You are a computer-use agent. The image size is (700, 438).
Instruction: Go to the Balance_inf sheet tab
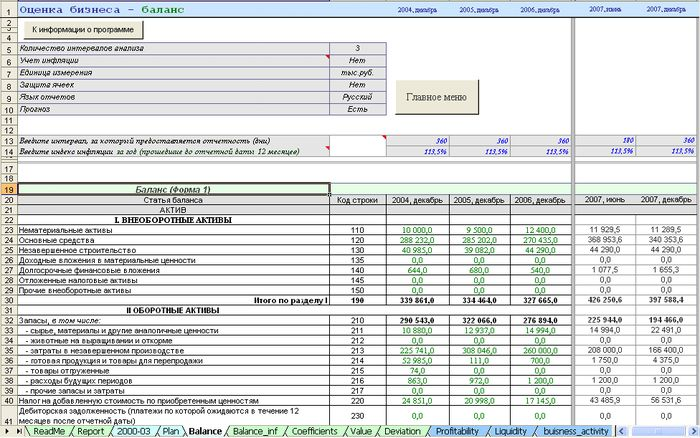pyautogui.click(x=255, y=431)
